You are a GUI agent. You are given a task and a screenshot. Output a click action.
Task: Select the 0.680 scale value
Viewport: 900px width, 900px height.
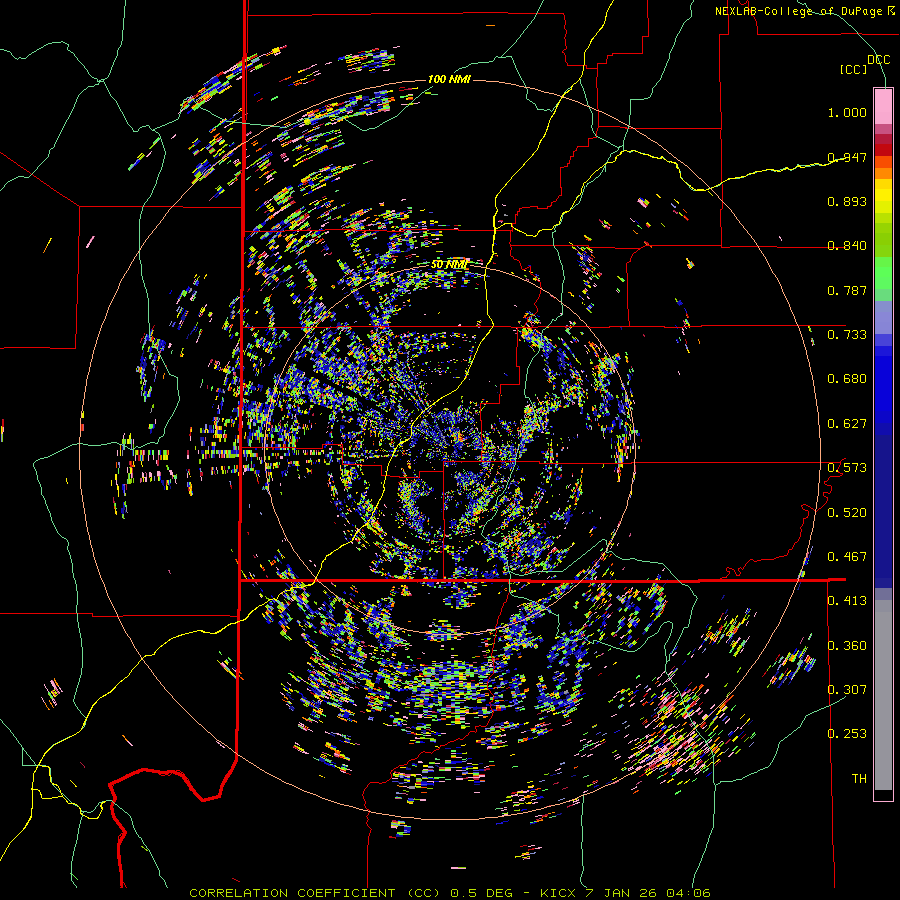[x=847, y=379]
